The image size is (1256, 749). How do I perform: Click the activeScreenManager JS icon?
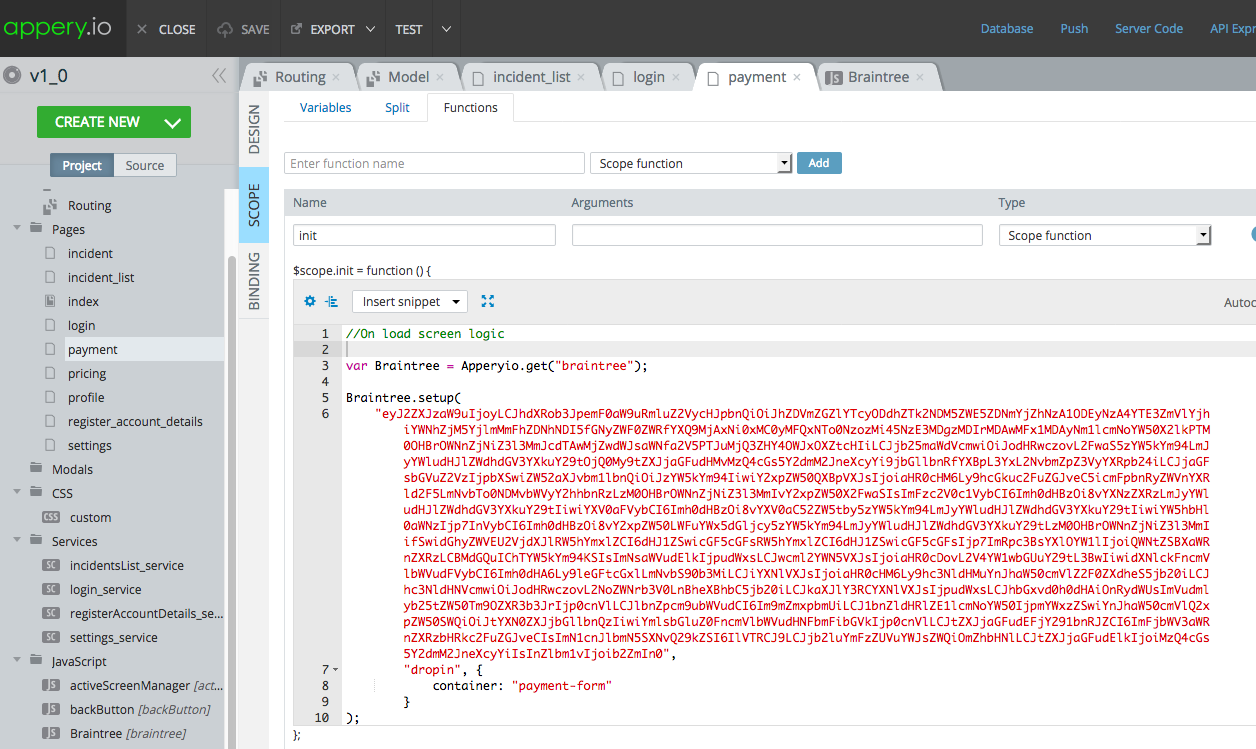(x=51, y=685)
